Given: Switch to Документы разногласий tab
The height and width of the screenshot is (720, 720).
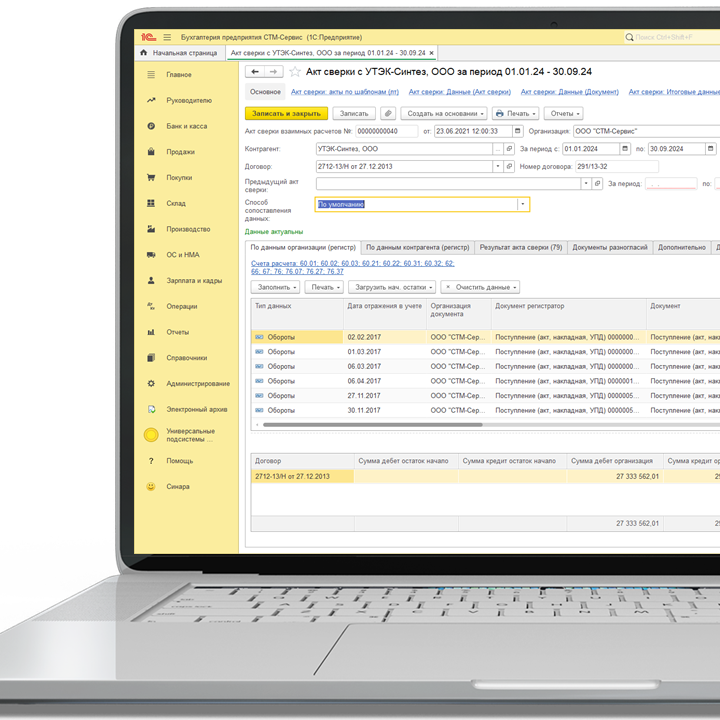Looking at the screenshot, I should [x=610, y=247].
